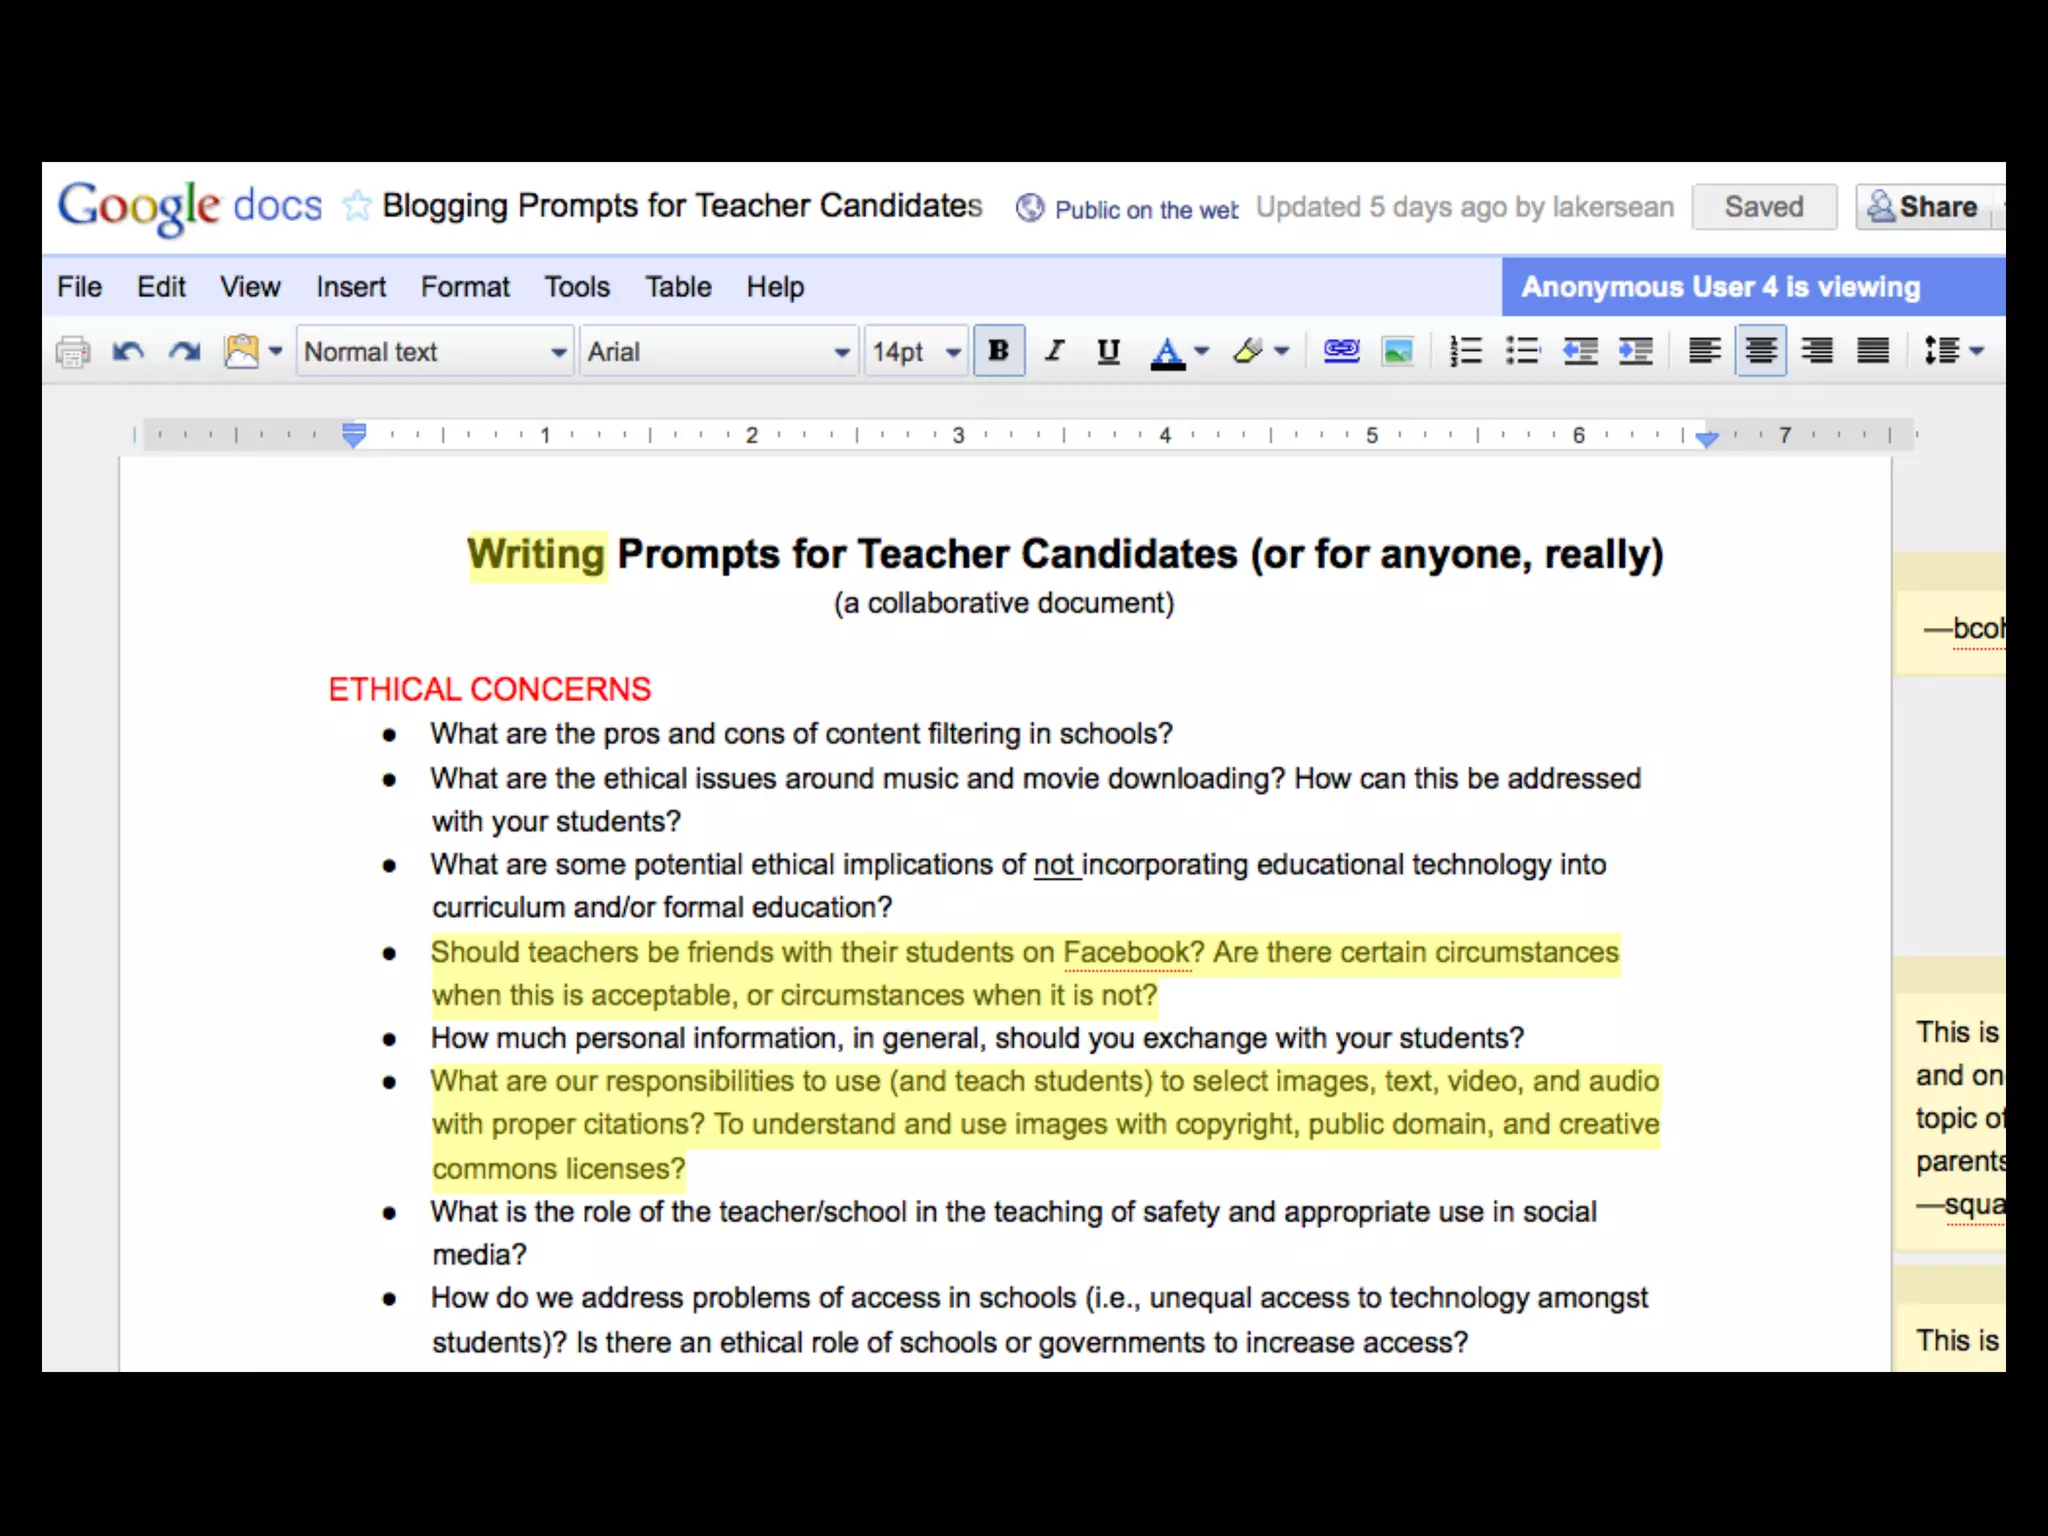2048x1536 pixels.
Task: Open the Table menu
Action: pyautogui.click(x=678, y=287)
